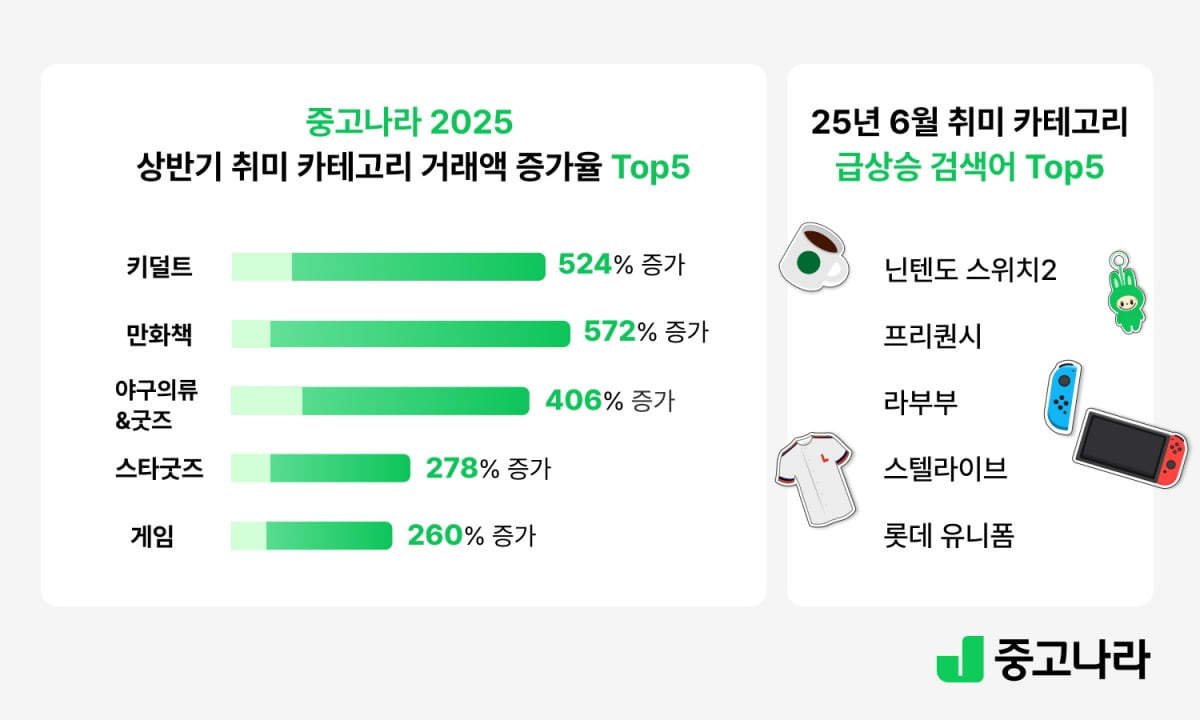Click the 야구의류&굿즈 406% bar

click(x=380, y=401)
